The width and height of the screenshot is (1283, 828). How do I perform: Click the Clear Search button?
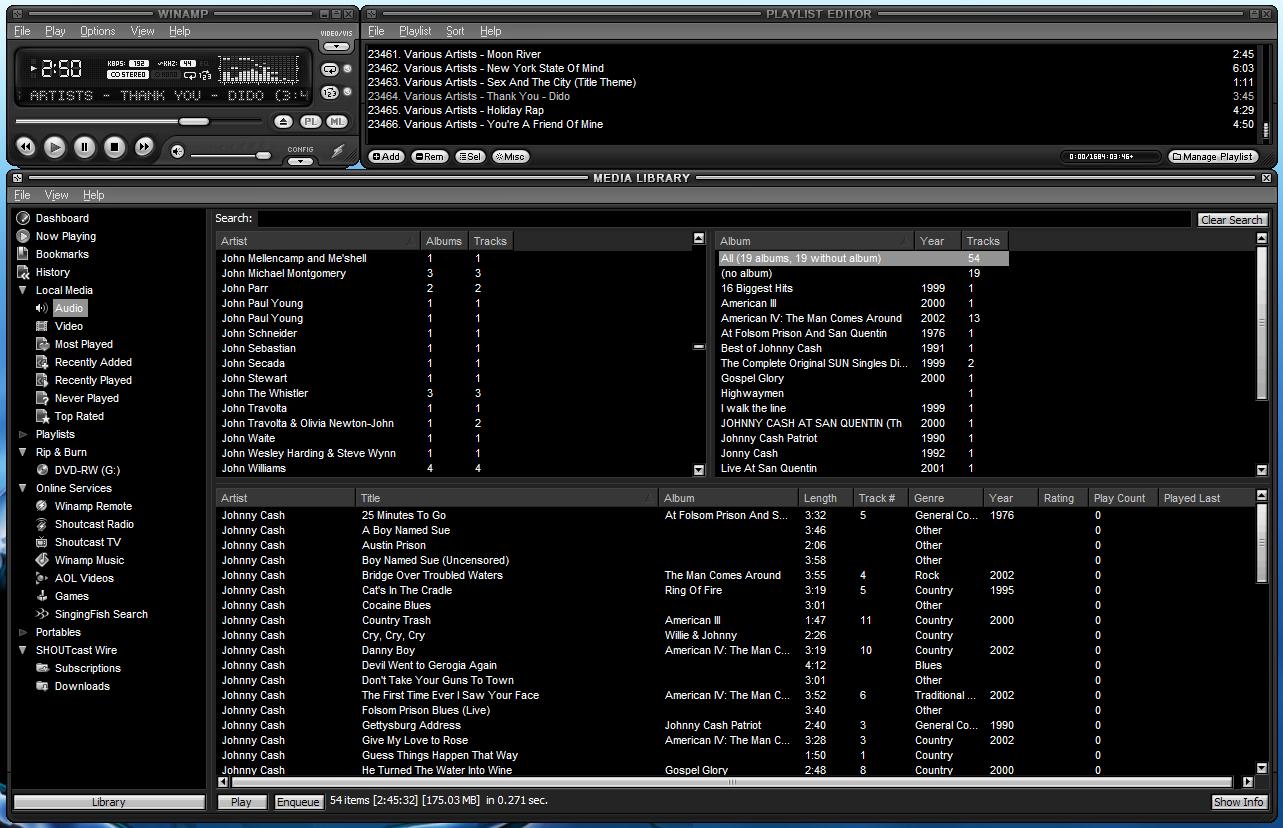pos(1231,219)
